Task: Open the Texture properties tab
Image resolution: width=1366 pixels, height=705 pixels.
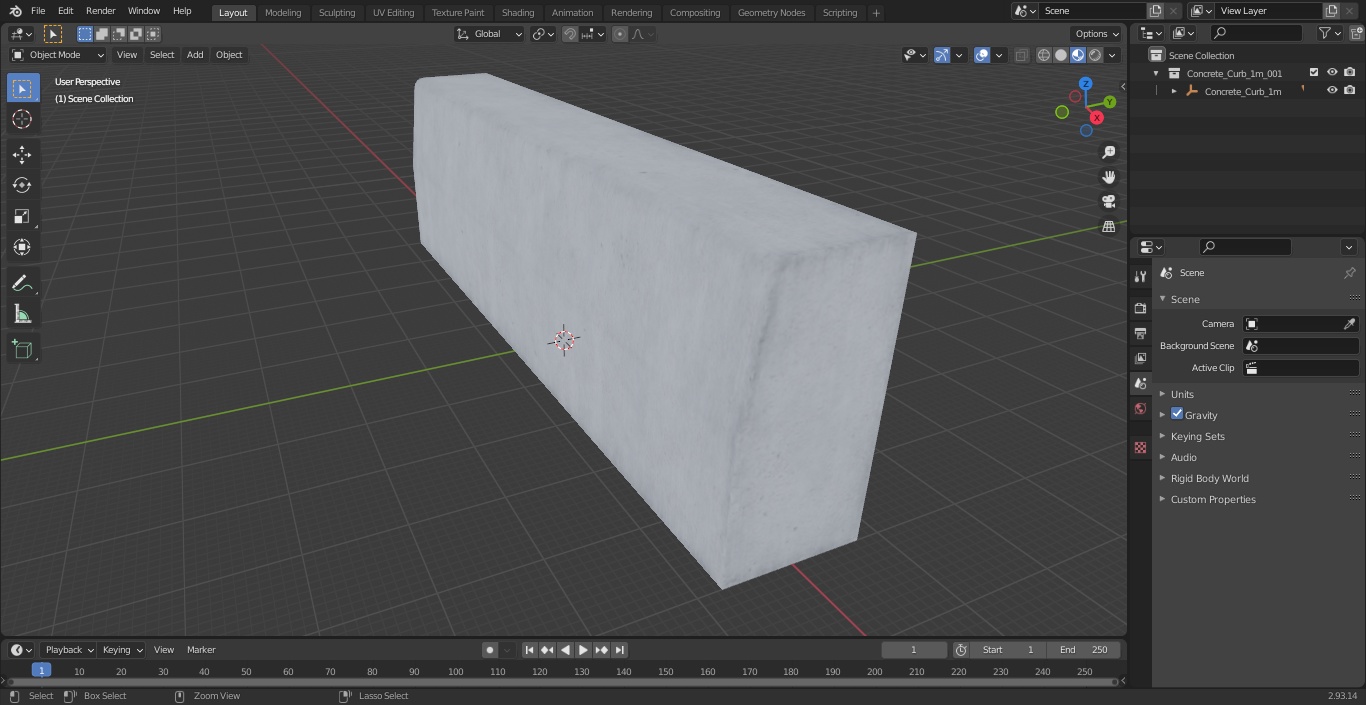Action: 1140,447
